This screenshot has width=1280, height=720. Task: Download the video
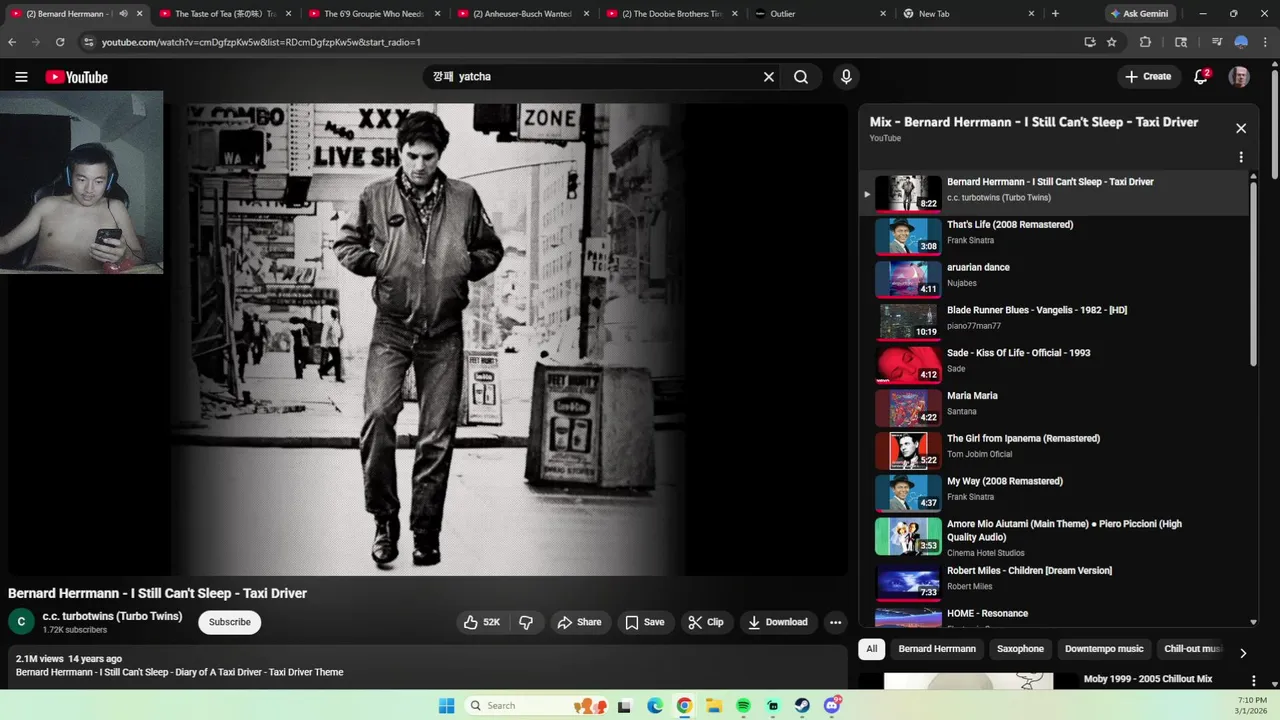click(x=777, y=622)
